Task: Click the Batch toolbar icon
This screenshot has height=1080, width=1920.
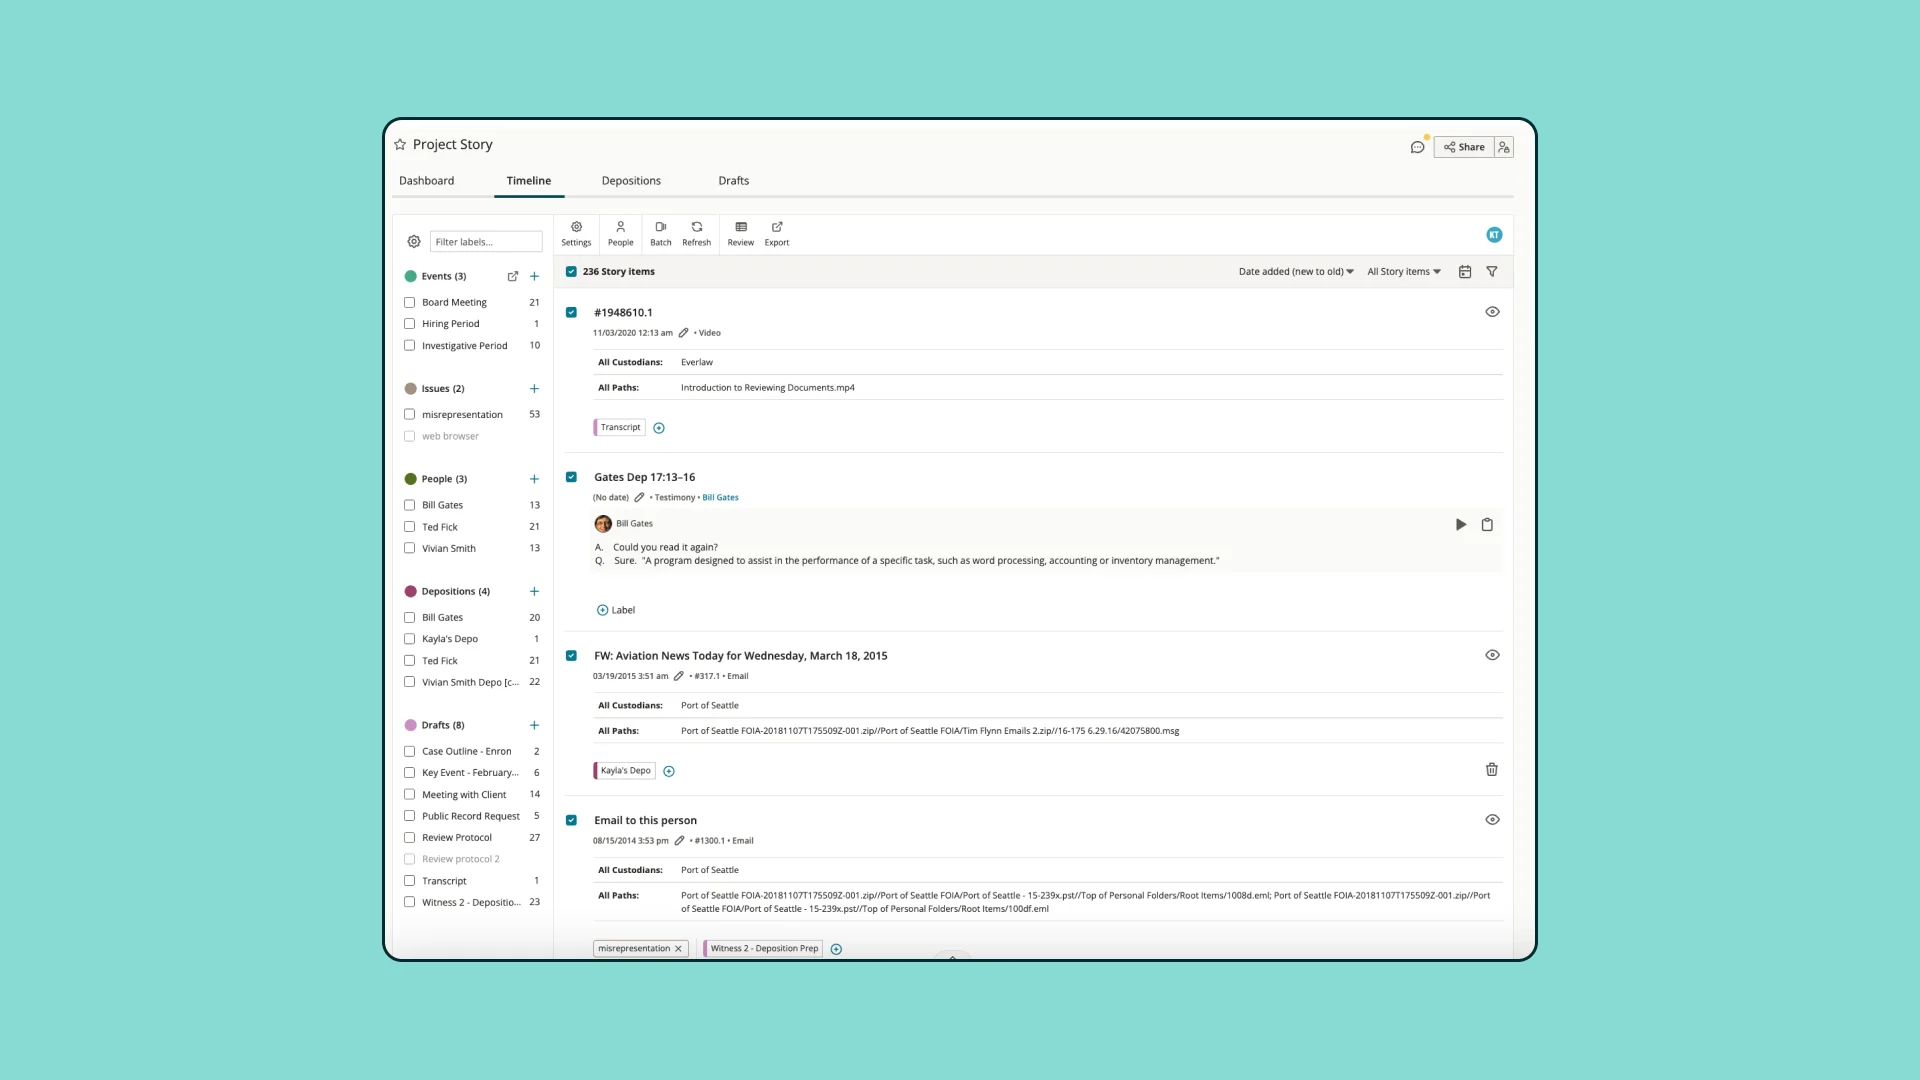Action: point(660,233)
